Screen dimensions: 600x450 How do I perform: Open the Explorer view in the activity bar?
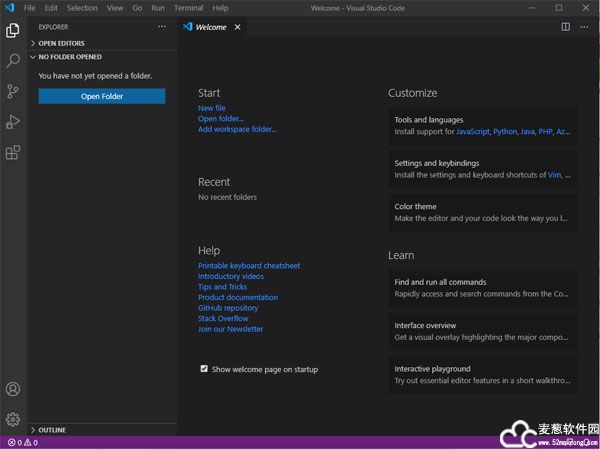tap(13, 30)
